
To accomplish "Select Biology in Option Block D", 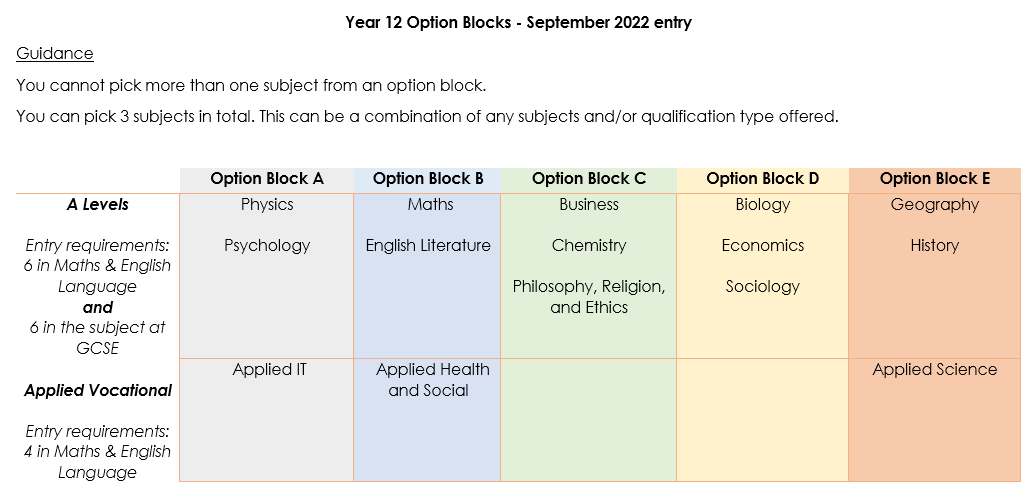I will (x=762, y=205).
